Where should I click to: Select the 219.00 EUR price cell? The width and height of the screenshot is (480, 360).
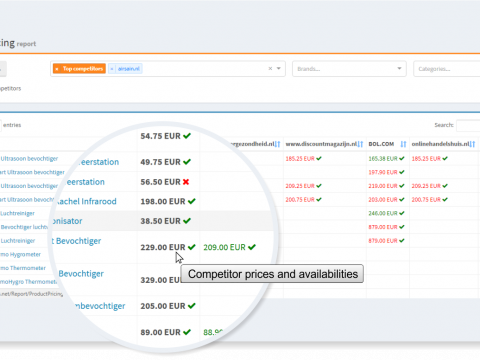coord(383,186)
